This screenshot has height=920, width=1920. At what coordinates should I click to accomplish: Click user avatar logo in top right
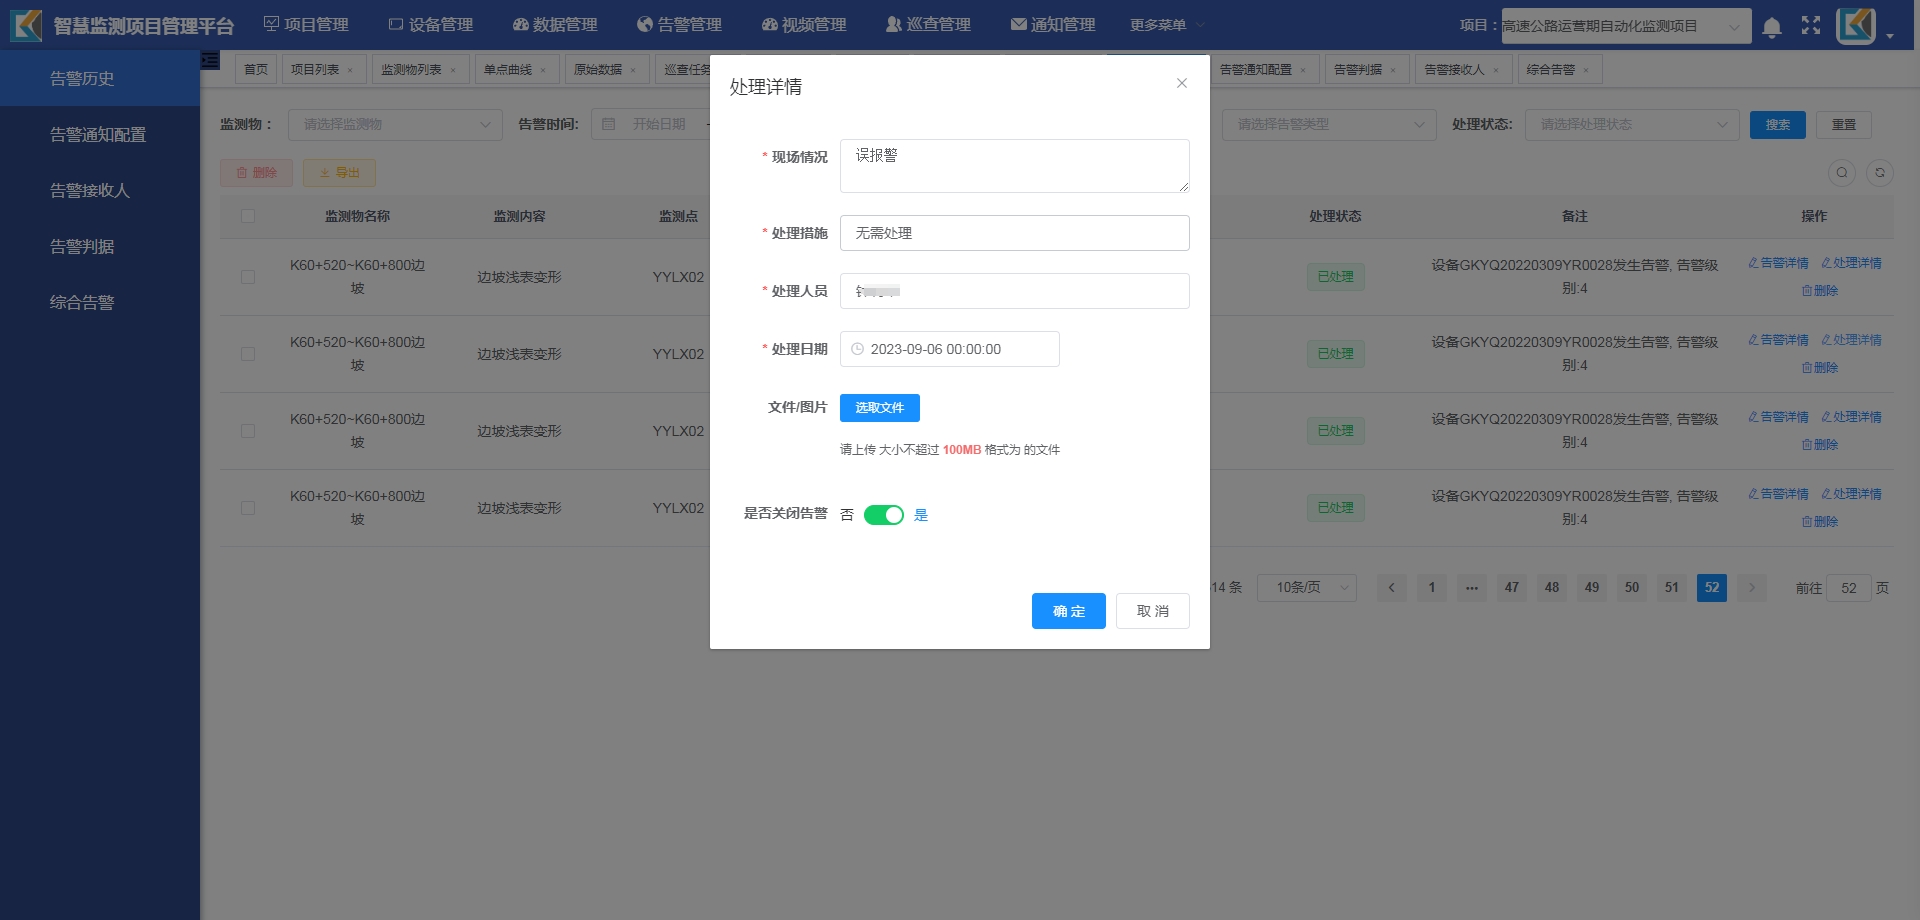coord(1855,26)
